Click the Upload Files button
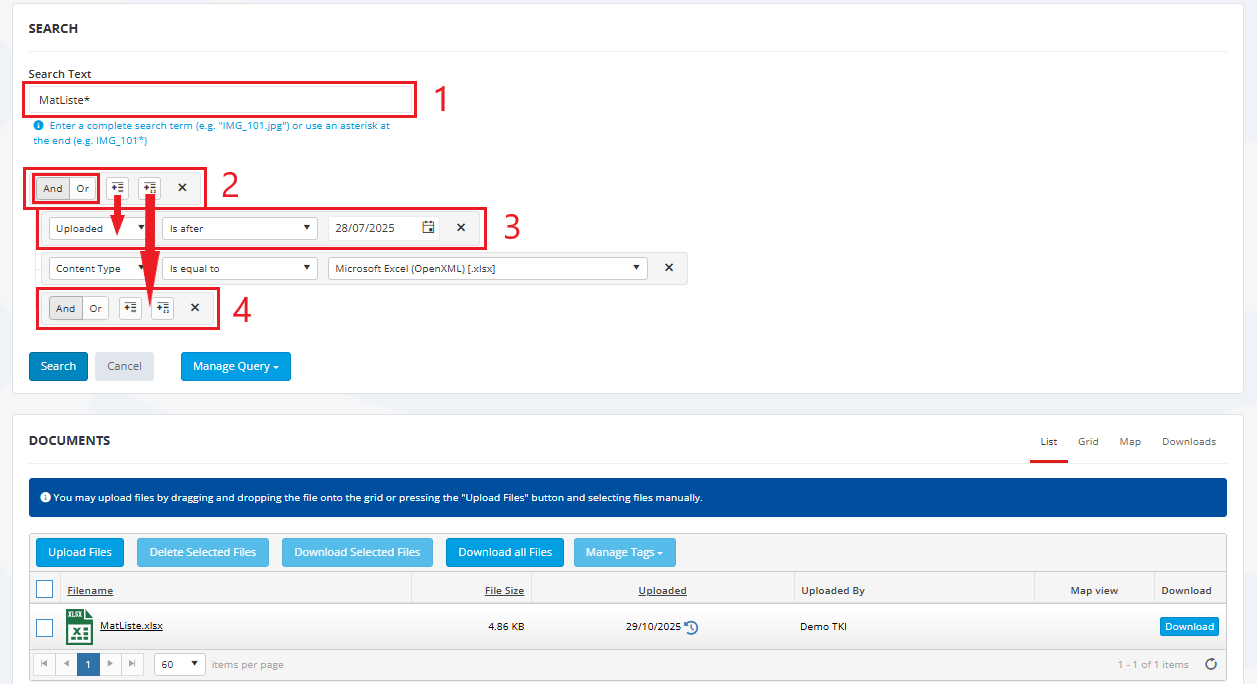This screenshot has width=1257, height=684. tap(80, 552)
